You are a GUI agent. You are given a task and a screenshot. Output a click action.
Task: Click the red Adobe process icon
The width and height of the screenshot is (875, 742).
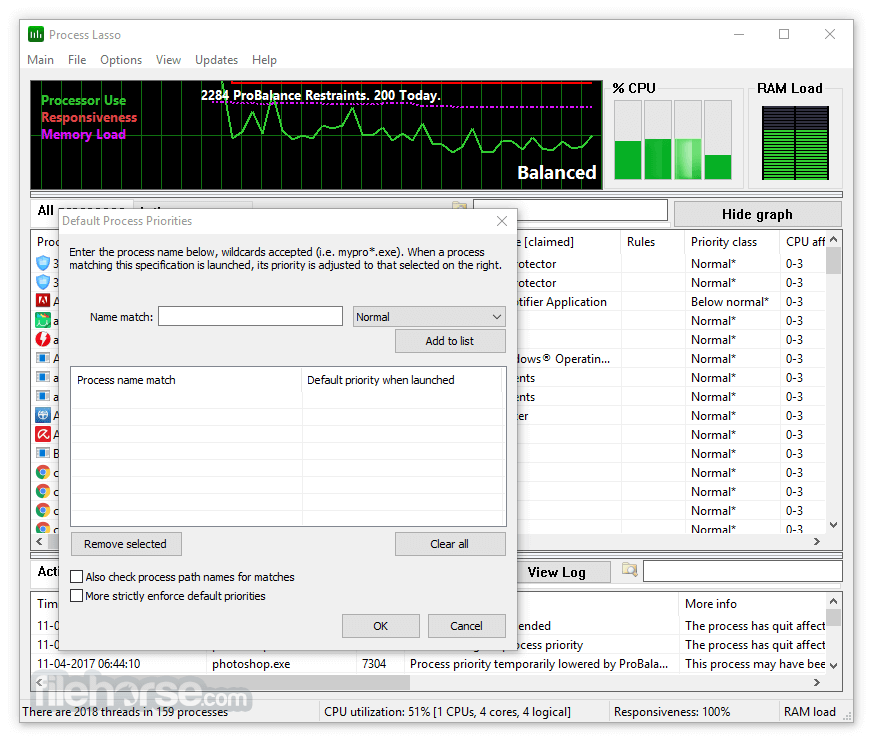point(43,301)
